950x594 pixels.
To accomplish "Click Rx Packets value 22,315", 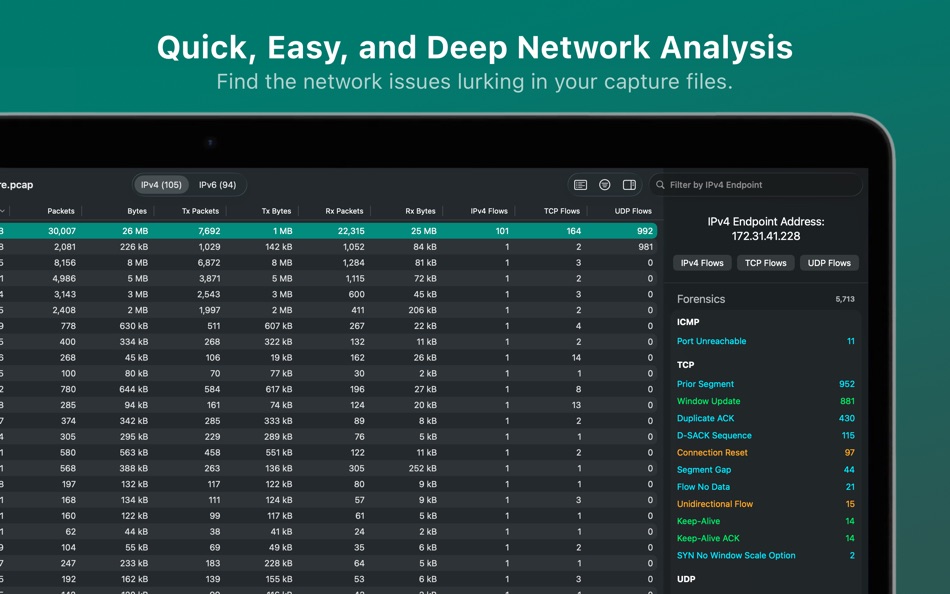I will pyautogui.click(x=351, y=231).
